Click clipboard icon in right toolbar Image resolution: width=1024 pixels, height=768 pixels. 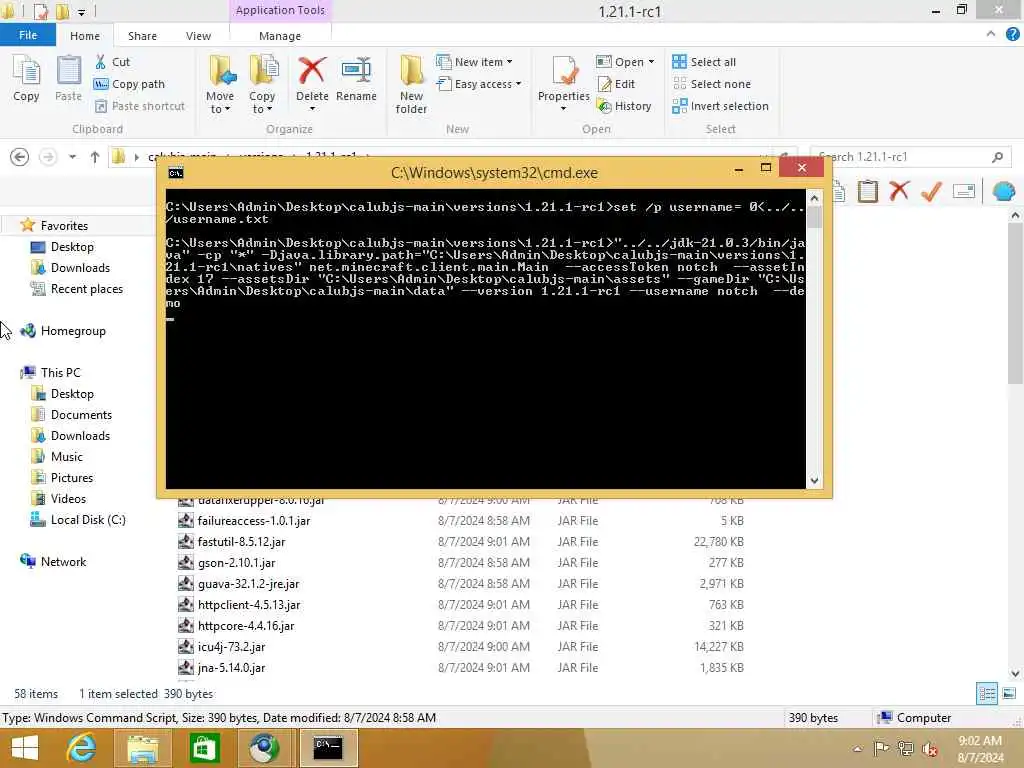point(867,191)
